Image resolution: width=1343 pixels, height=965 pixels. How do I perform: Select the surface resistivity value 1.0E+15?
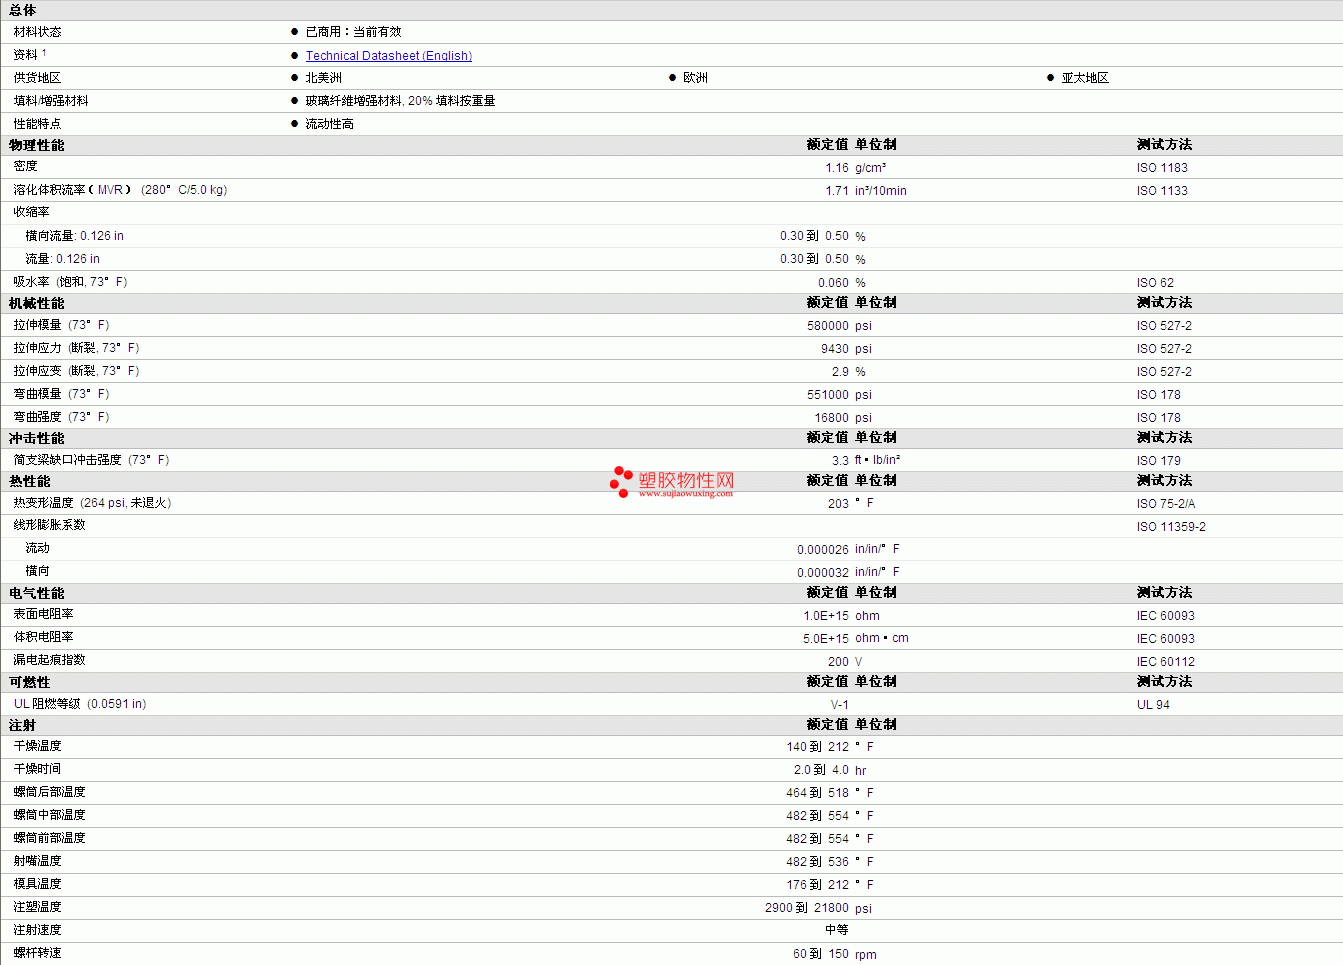826,616
